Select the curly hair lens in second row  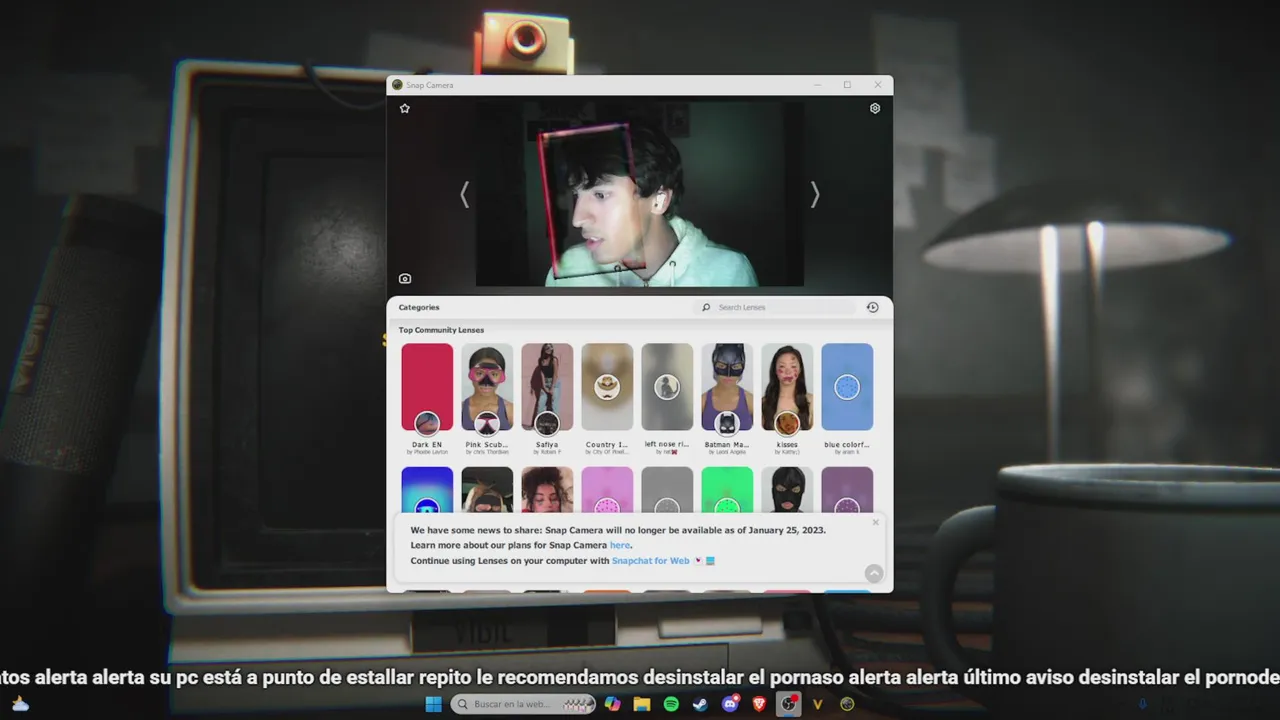click(x=547, y=489)
